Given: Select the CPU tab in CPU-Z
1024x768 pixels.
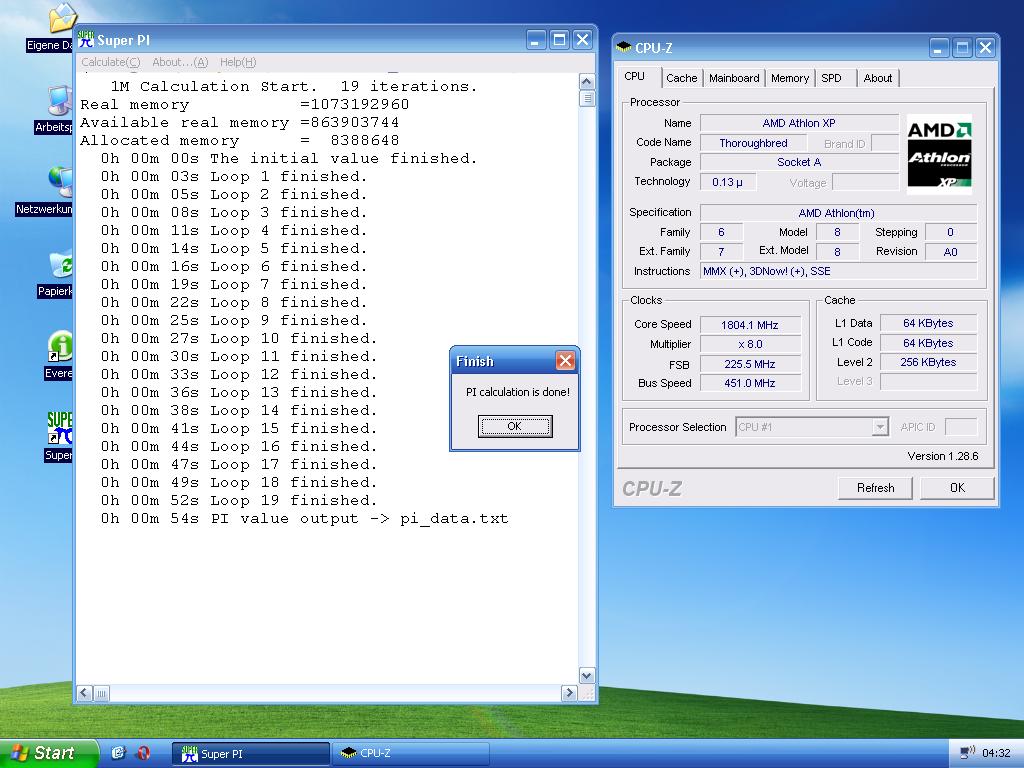Looking at the screenshot, I should [634, 76].
